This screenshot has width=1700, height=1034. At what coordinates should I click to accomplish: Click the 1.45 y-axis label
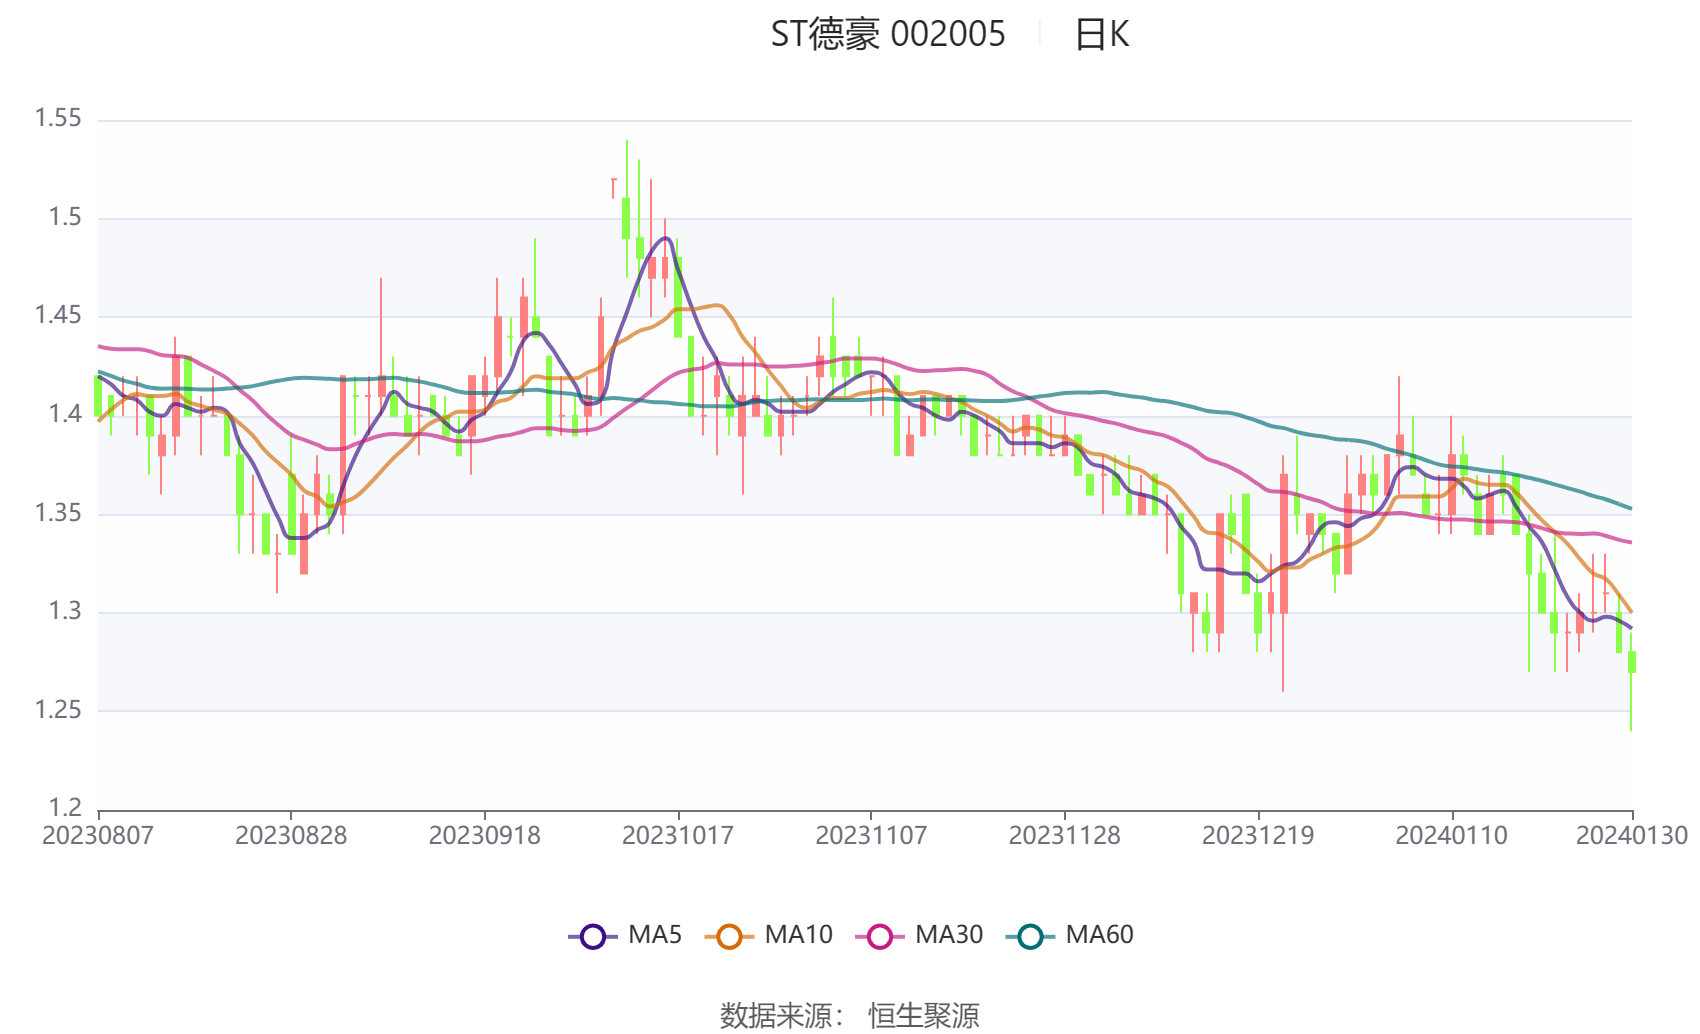pos(58,315)
